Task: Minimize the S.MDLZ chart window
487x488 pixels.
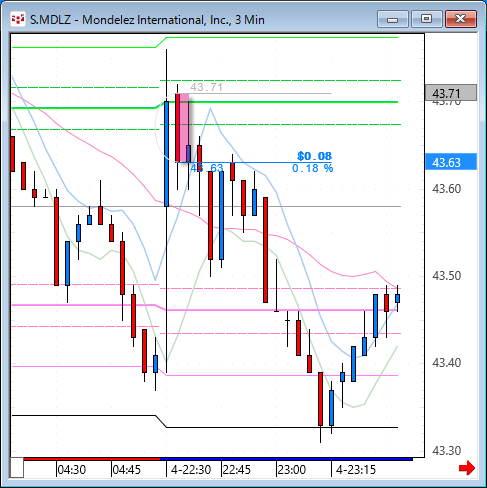Action: (393, 19)
